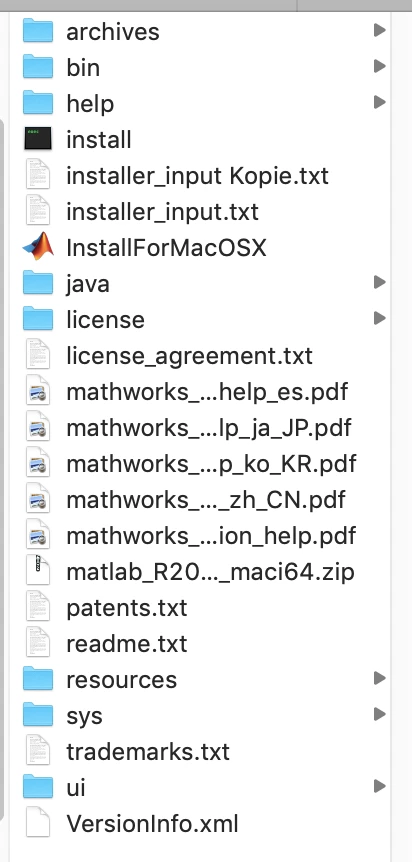The height and width of the screenshot is (862, 412).
Task: Click the mathworks zh_CN.pdf file icon
Action: coord(38,499)
